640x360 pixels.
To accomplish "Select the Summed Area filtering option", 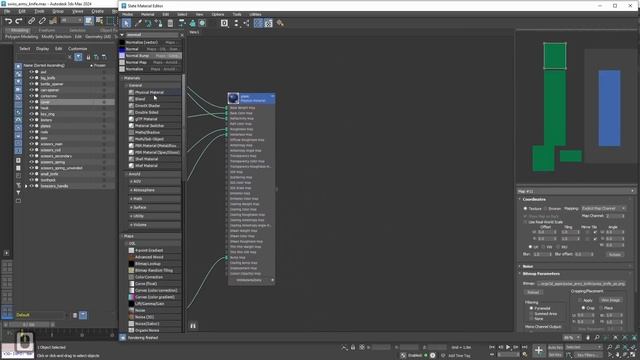I will (531, 313).
